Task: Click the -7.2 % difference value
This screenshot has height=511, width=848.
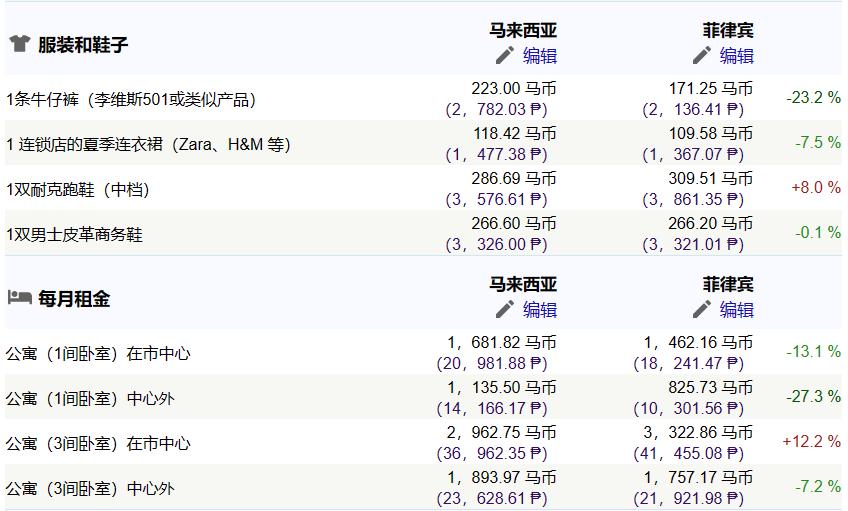Action: (x=818, y=486)
